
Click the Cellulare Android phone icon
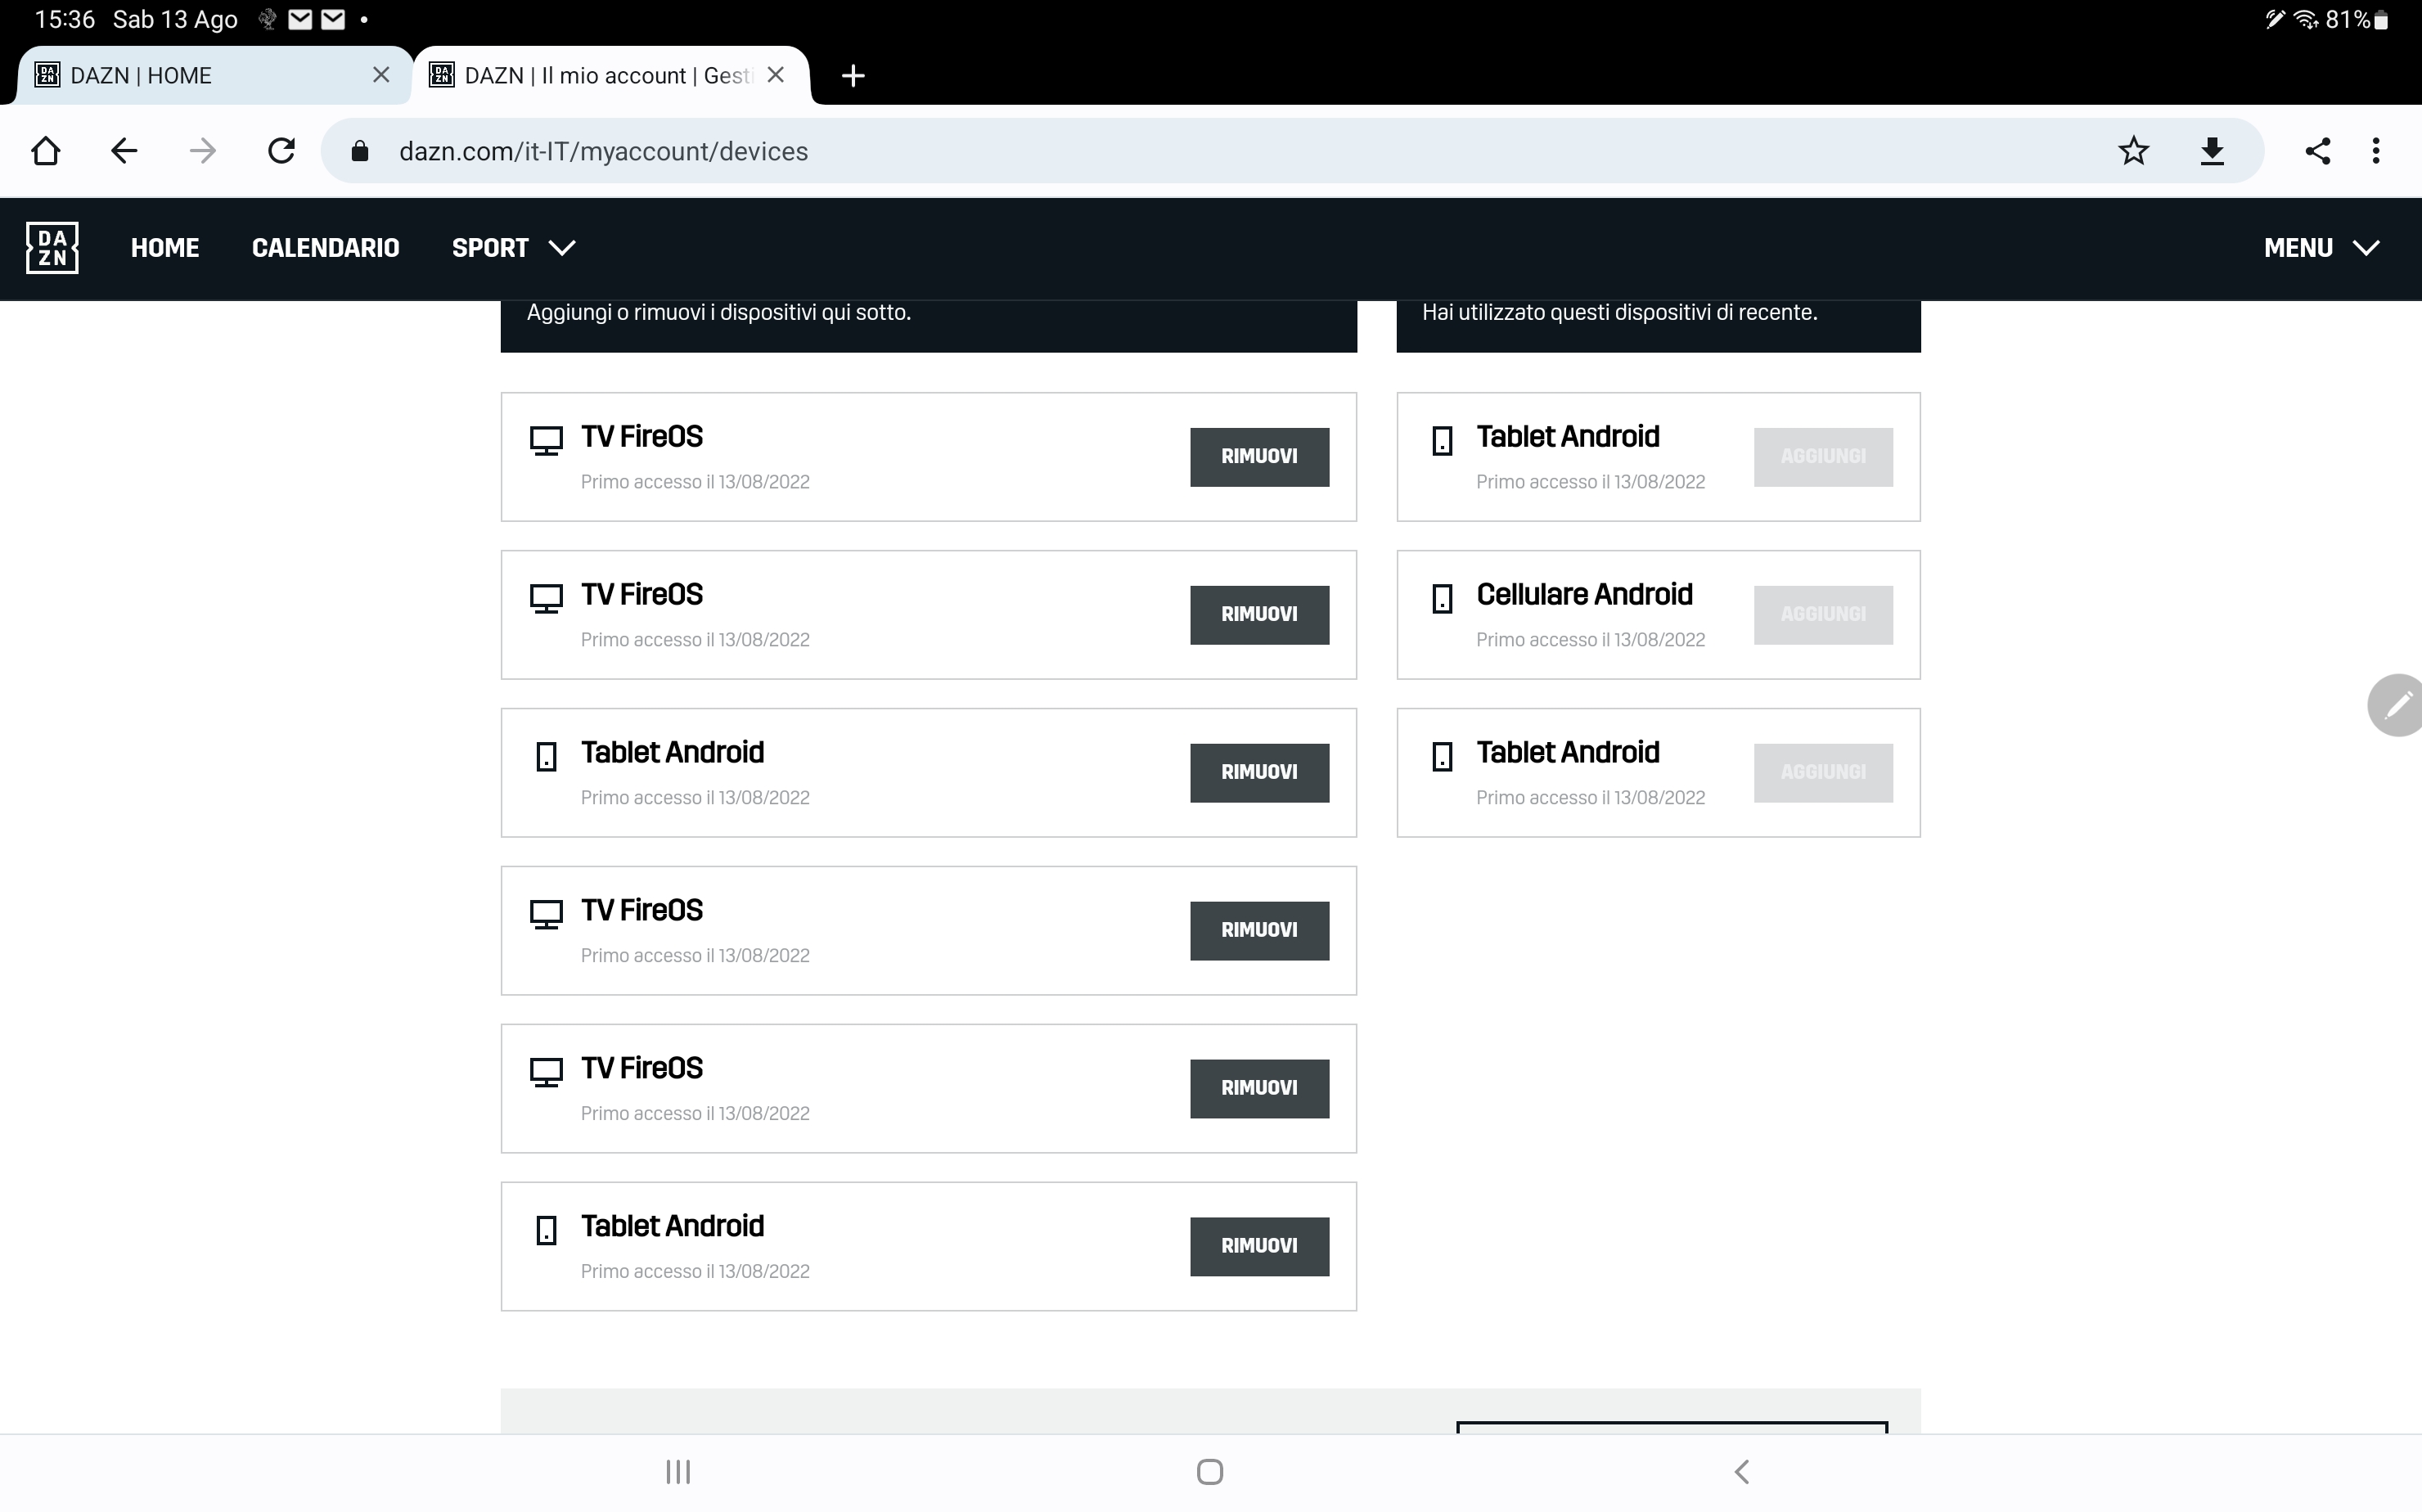1442,598
